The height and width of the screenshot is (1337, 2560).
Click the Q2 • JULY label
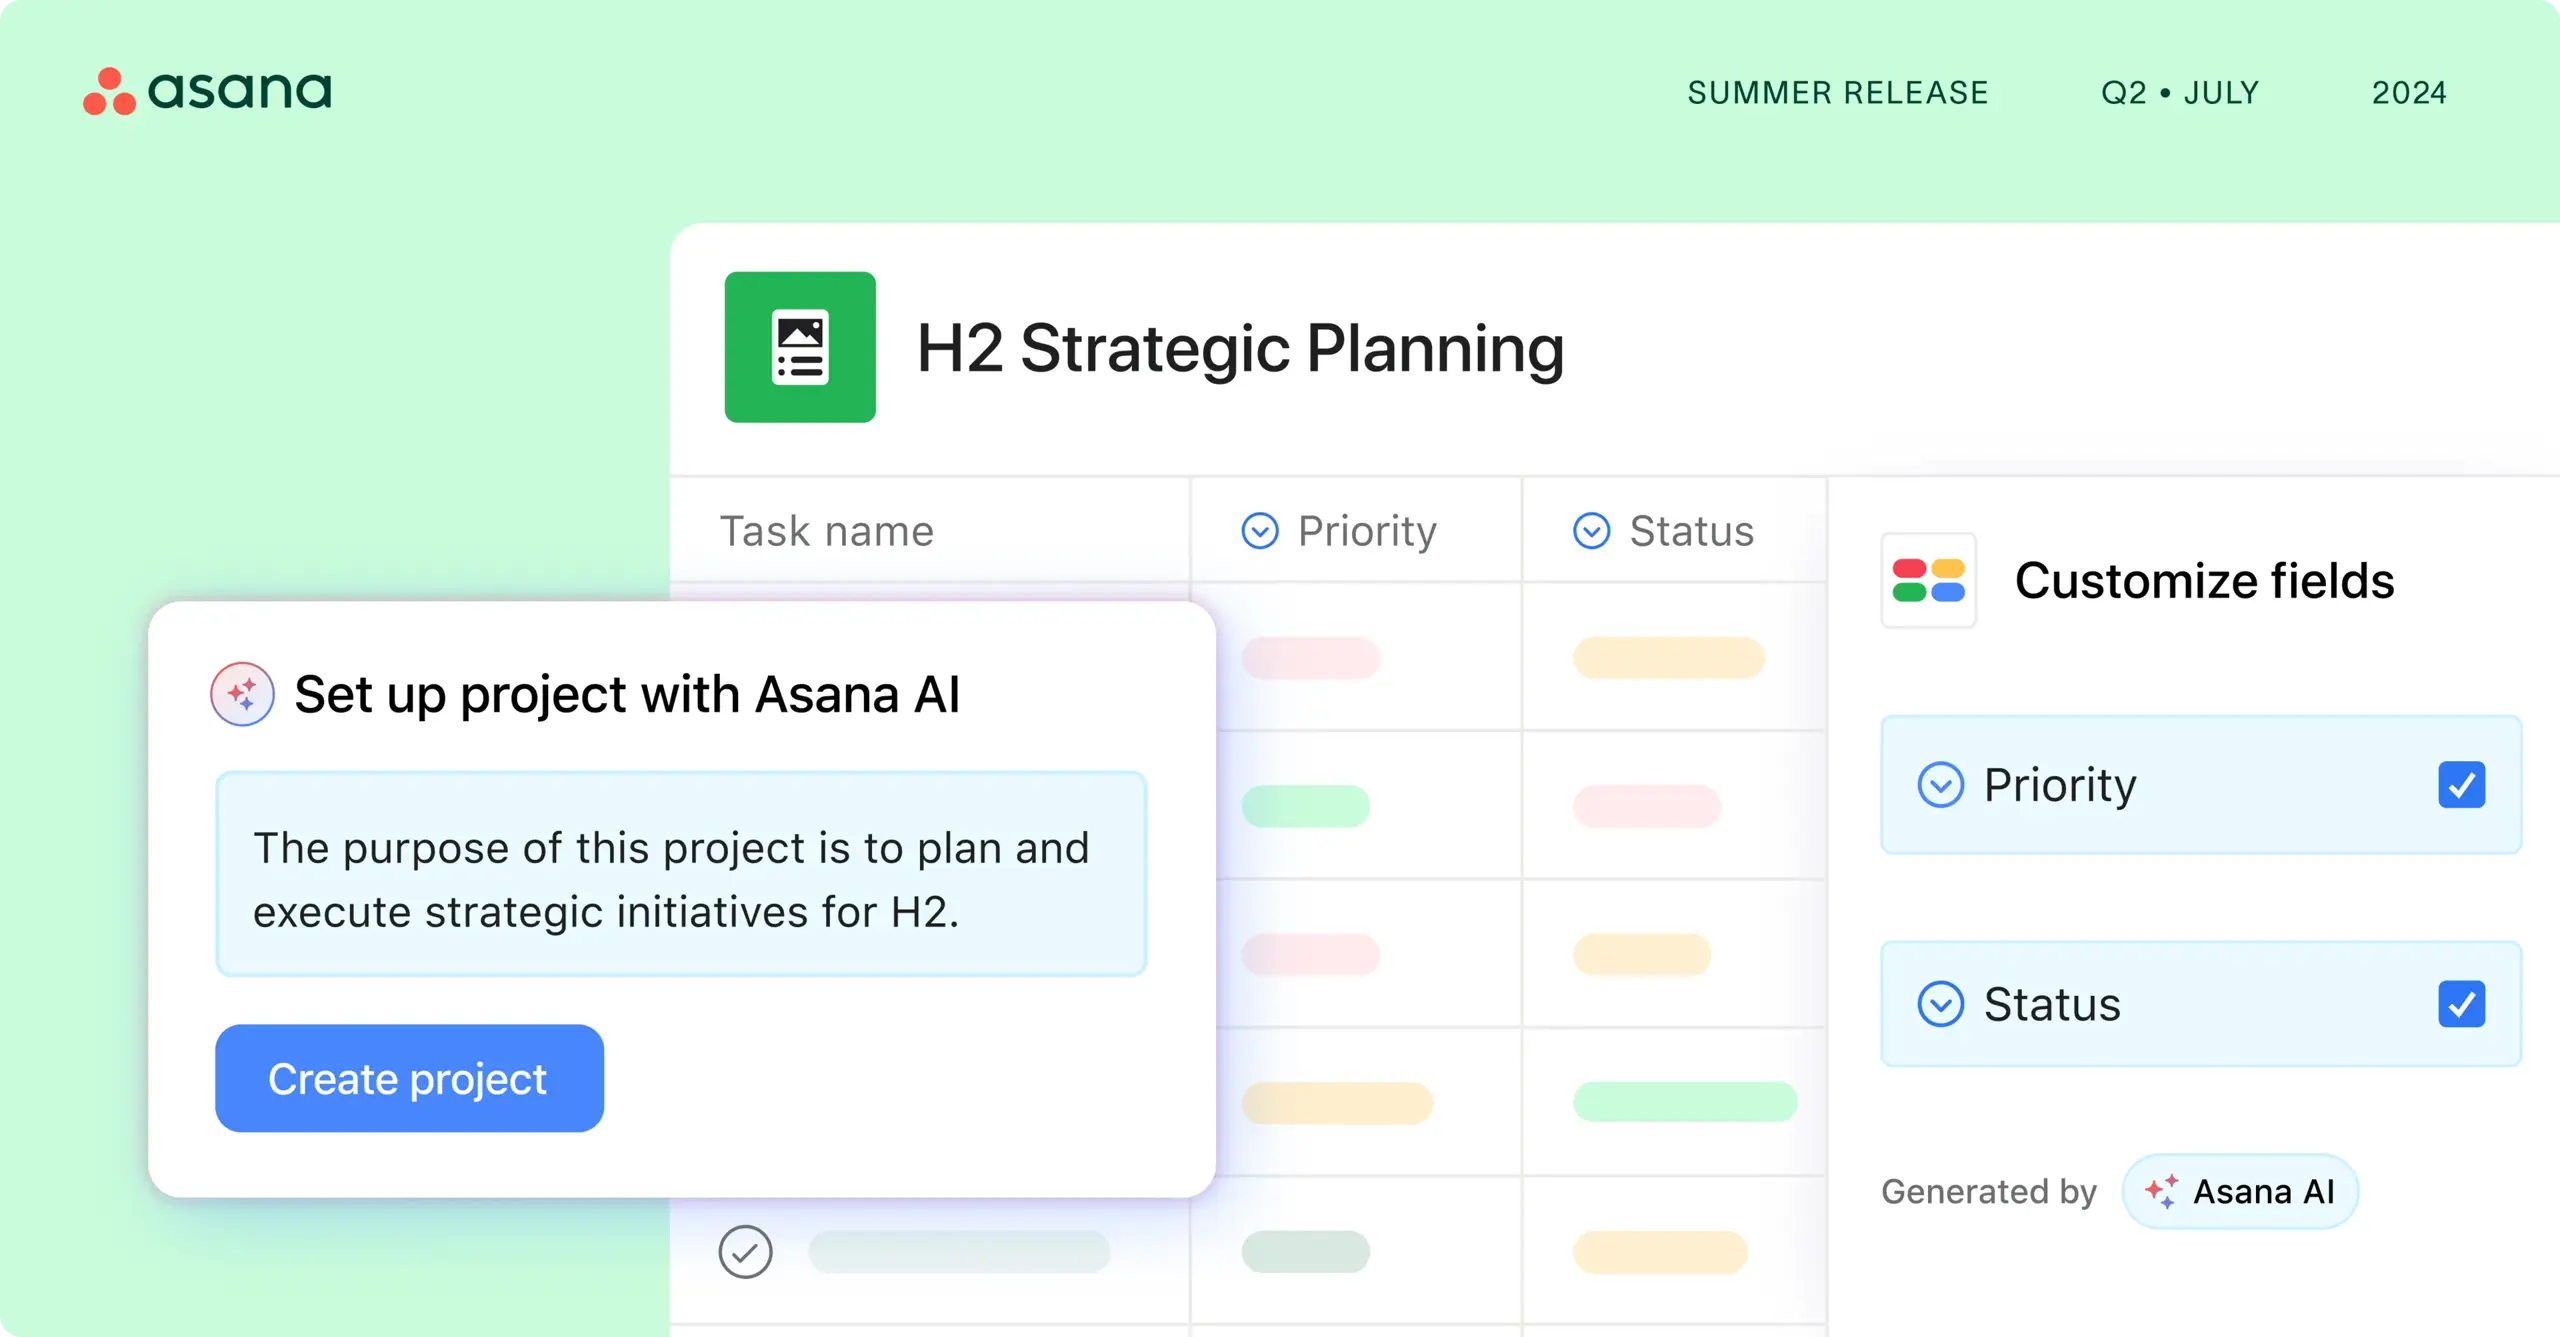[2180, 92]
